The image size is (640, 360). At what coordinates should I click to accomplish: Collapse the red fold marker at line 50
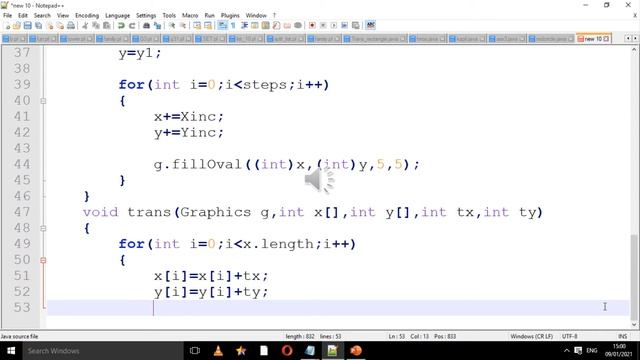click(43, 260)
